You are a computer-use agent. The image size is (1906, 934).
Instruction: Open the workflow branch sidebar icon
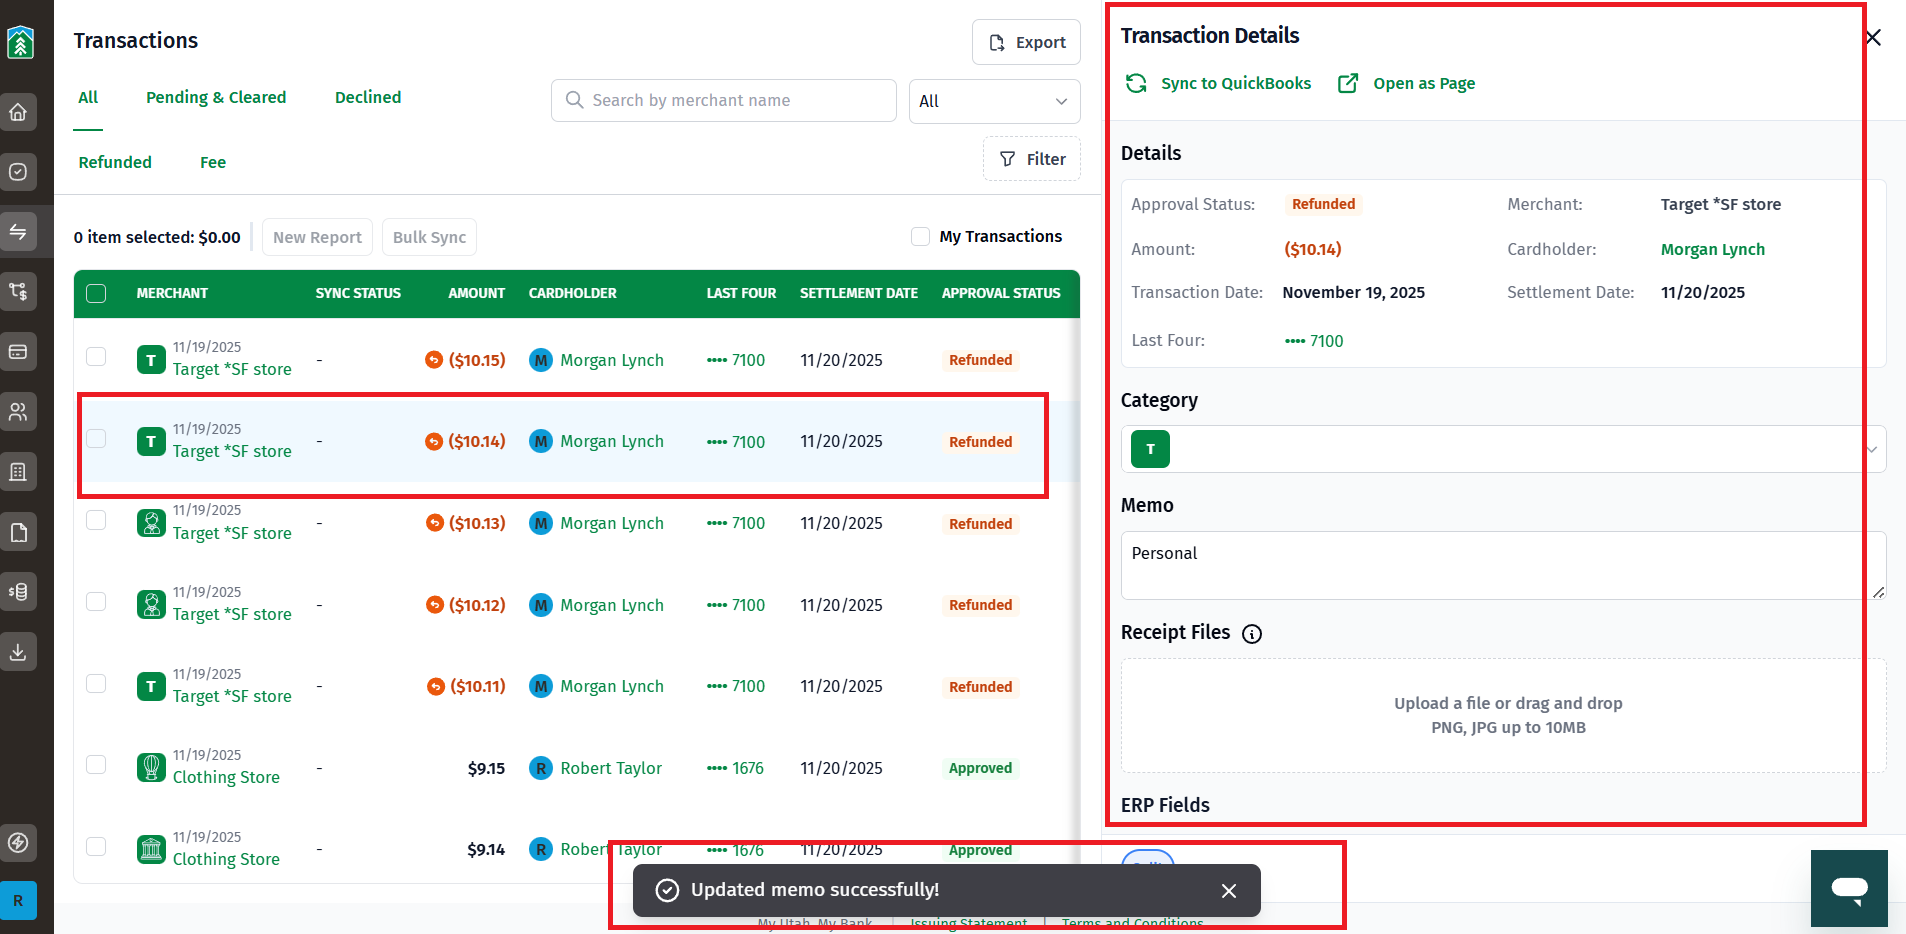(x=18, y=292)
